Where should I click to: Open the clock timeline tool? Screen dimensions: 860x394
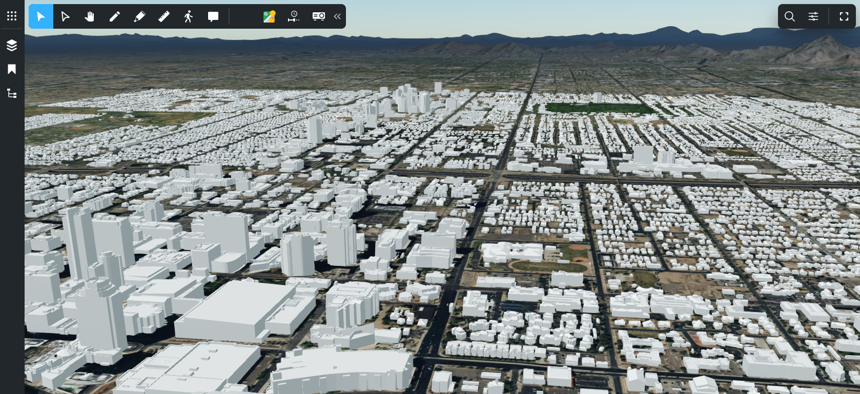[x=294, y=16]
